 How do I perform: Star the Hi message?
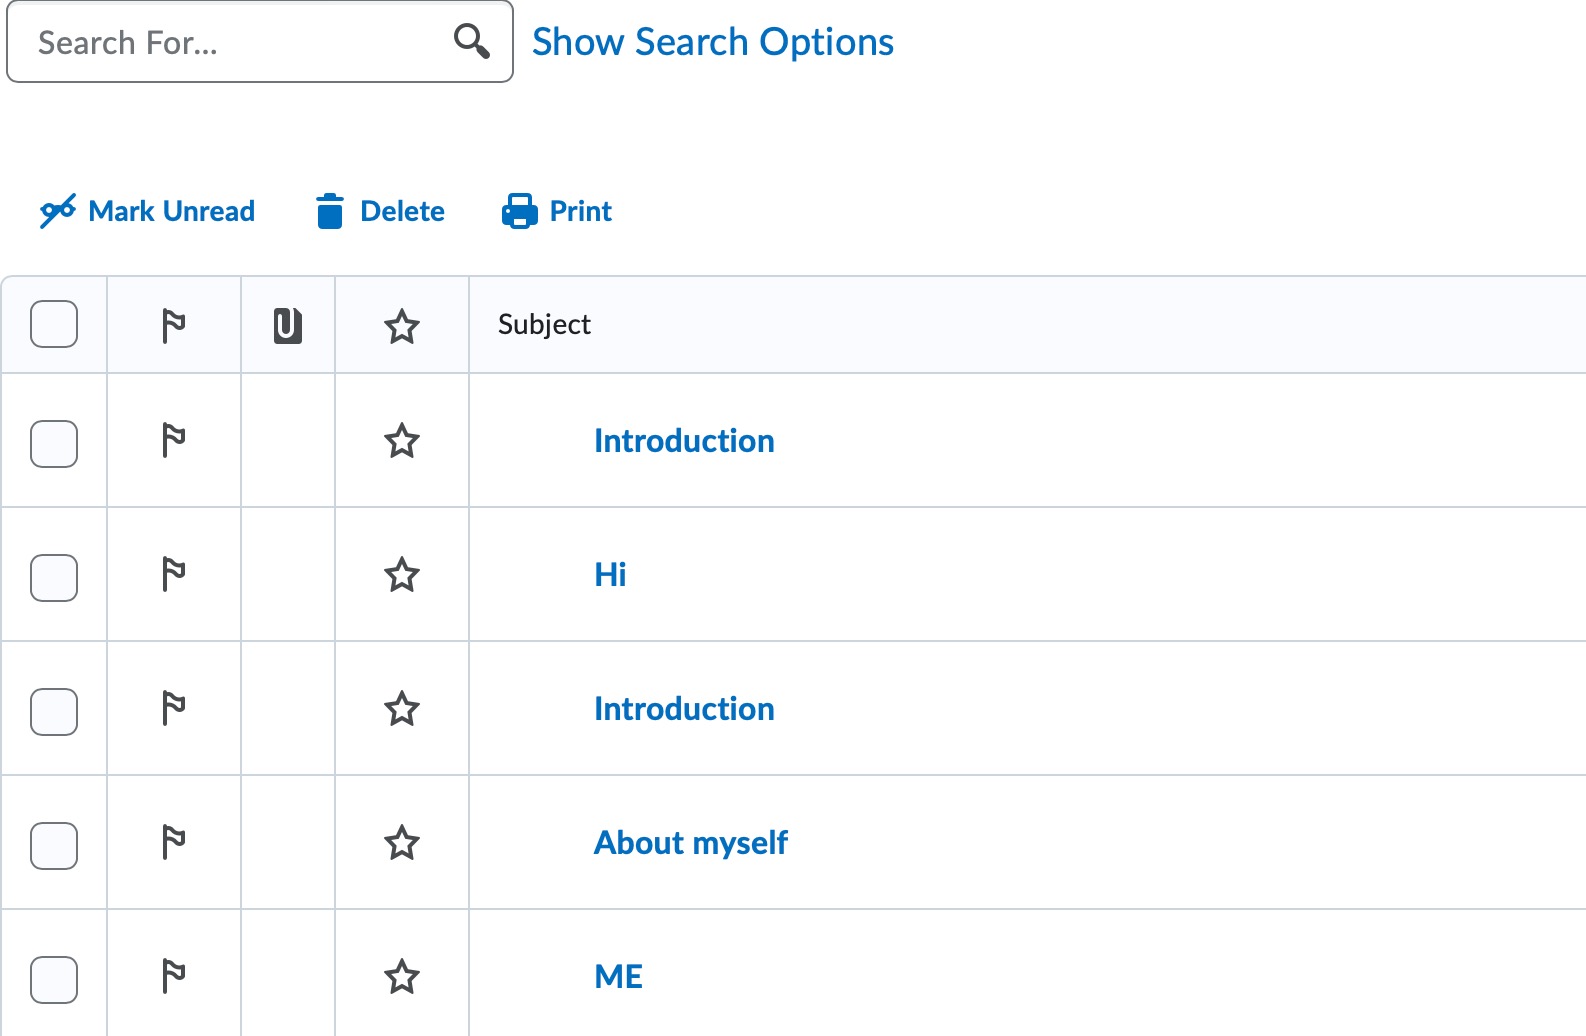(x=402, y=574)
